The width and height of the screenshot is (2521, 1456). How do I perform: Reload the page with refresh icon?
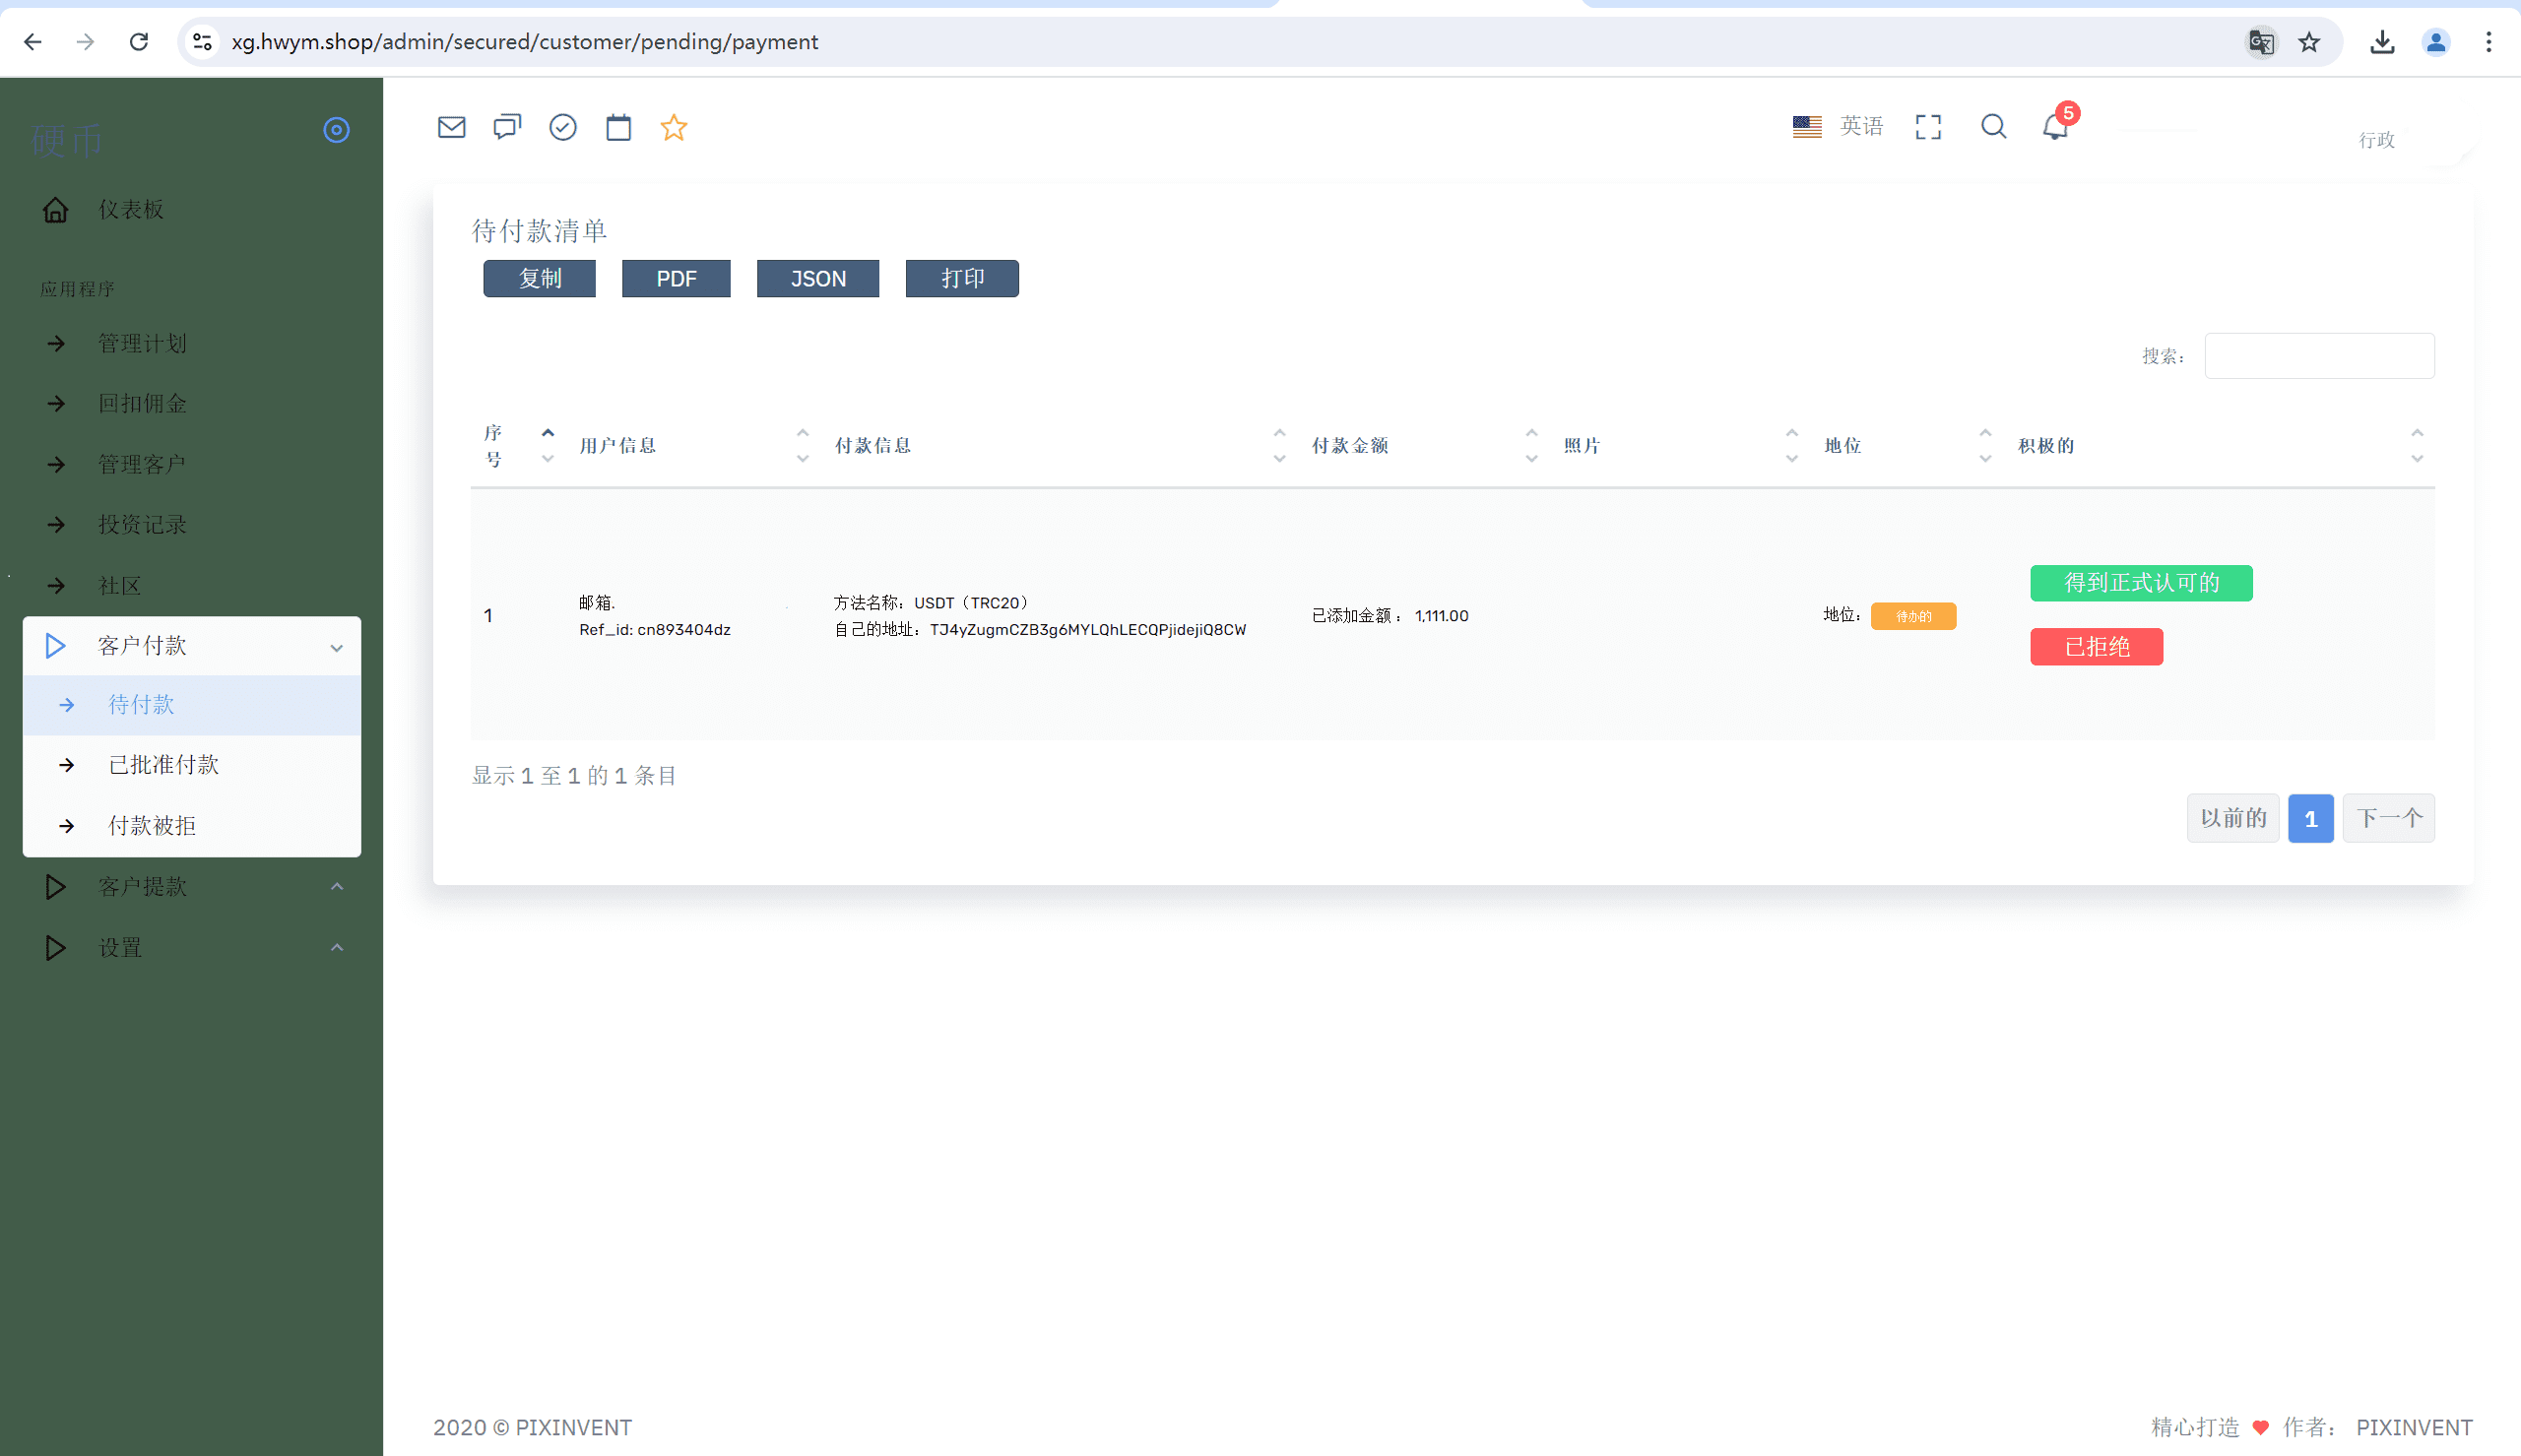[x=139, y=42]
